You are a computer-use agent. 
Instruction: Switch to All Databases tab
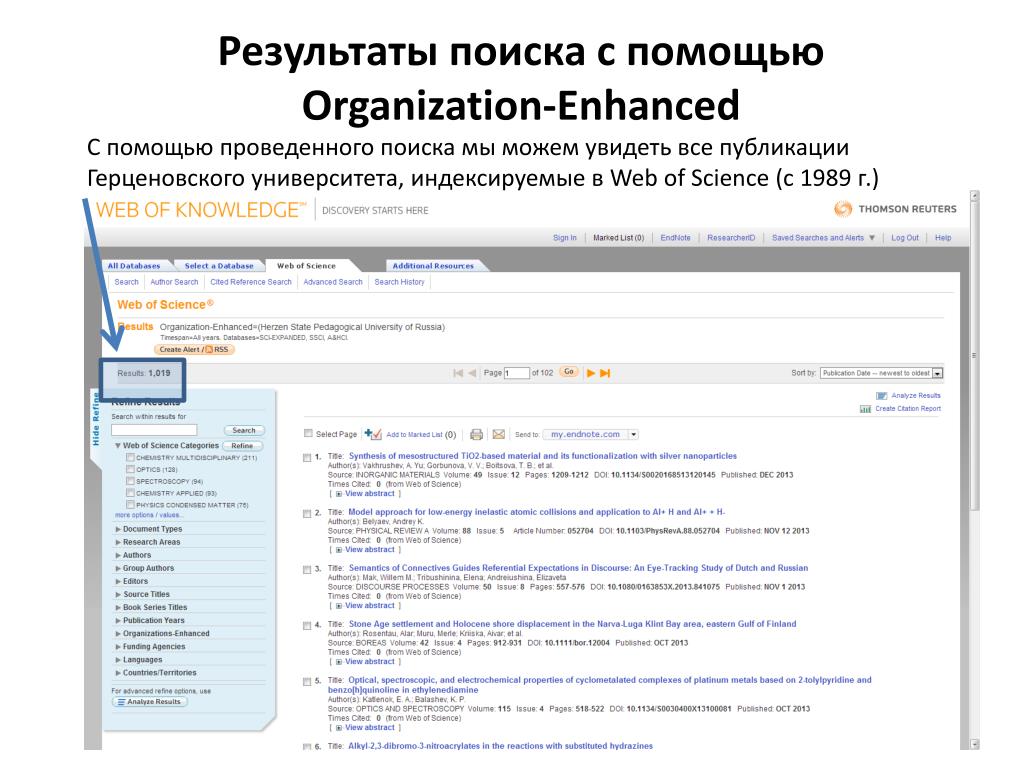134,266
